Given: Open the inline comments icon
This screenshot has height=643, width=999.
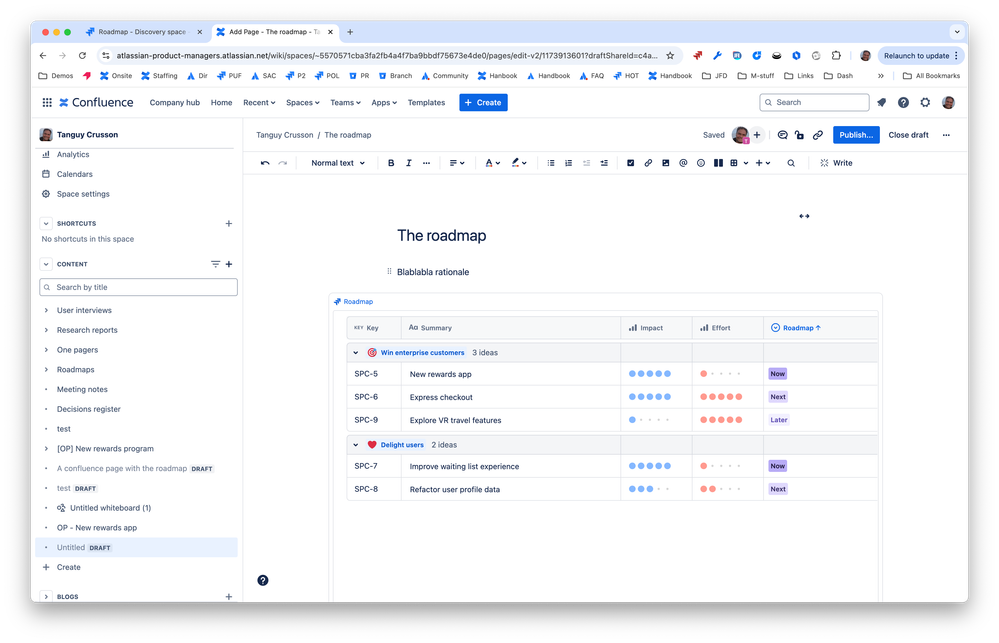Looking at the screenshot, I should coord(782,135).
